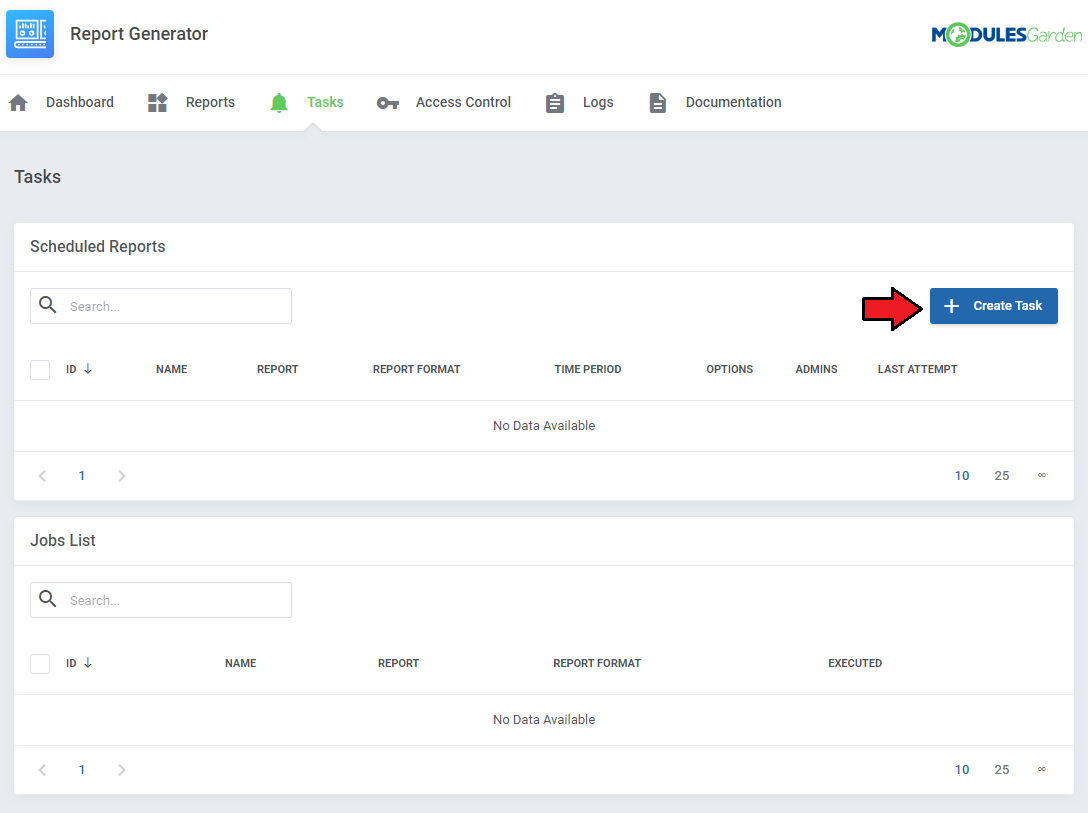Click the LAST ATTEMPT column header
This screenshot has height=813, width=1088.
[x=917, y=369]
